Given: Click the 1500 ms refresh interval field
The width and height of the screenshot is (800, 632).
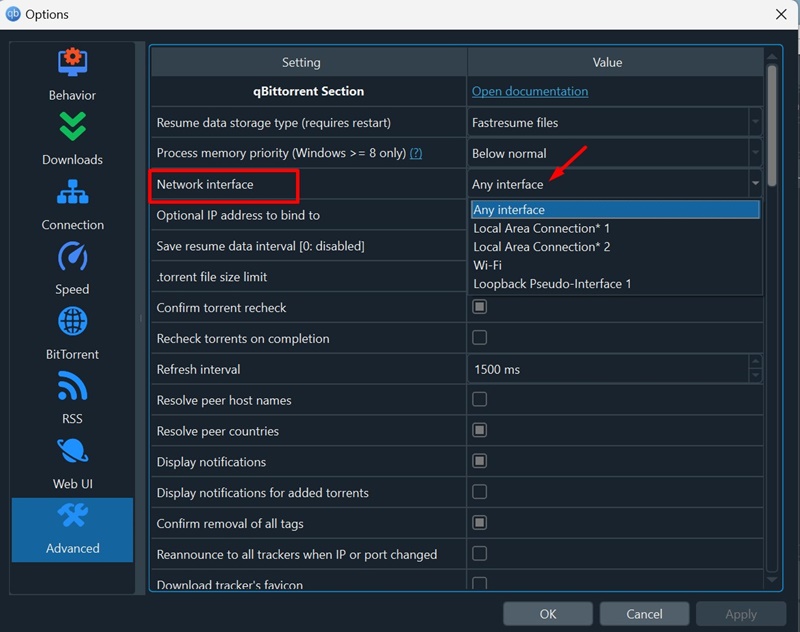Looking at the screenshot, I should point(608,369).
